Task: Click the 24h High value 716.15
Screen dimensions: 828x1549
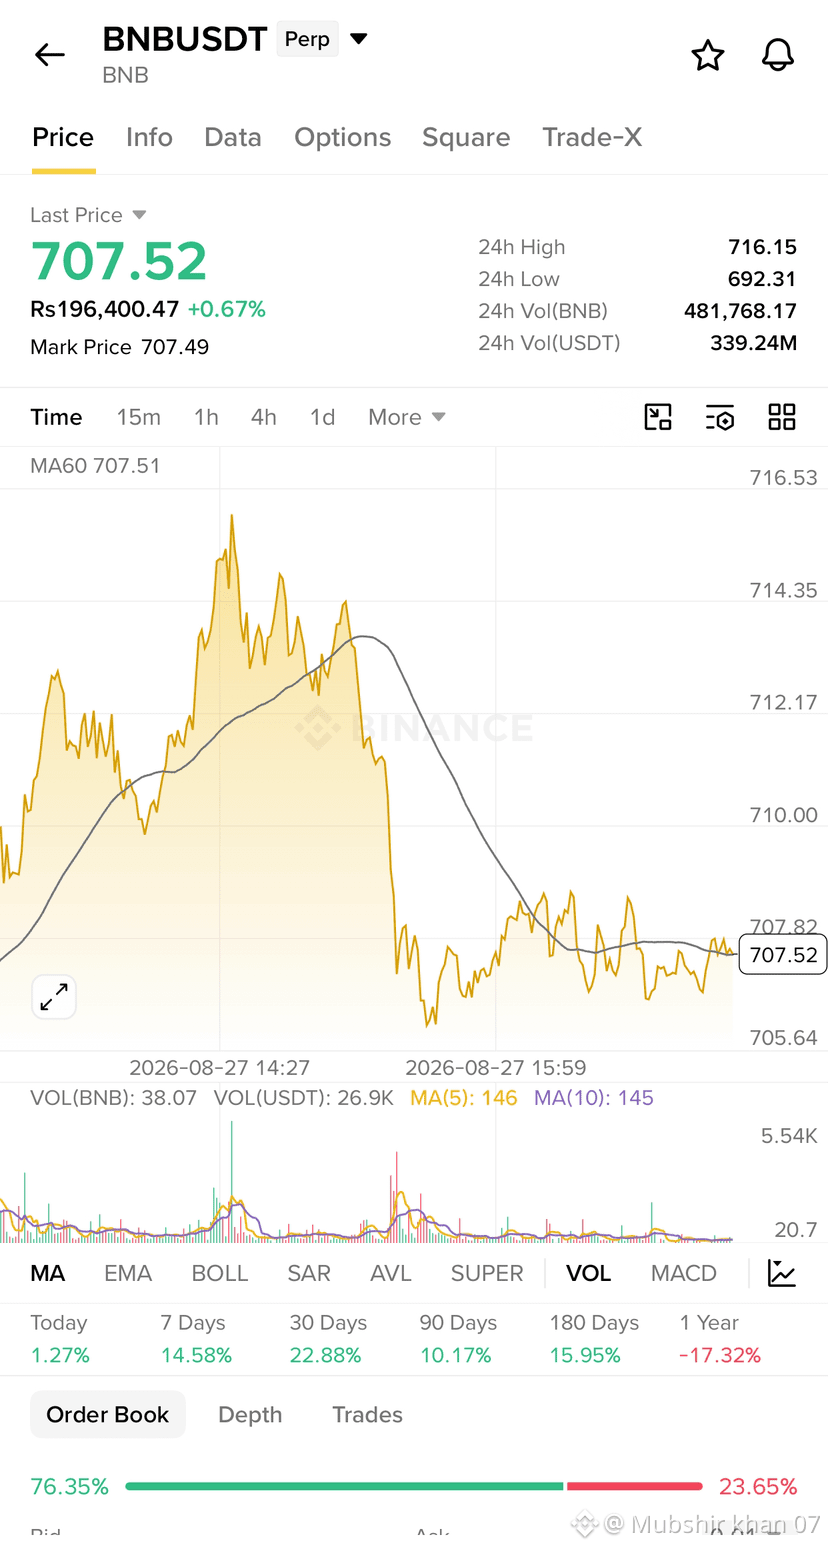Action: pos(762,247)
